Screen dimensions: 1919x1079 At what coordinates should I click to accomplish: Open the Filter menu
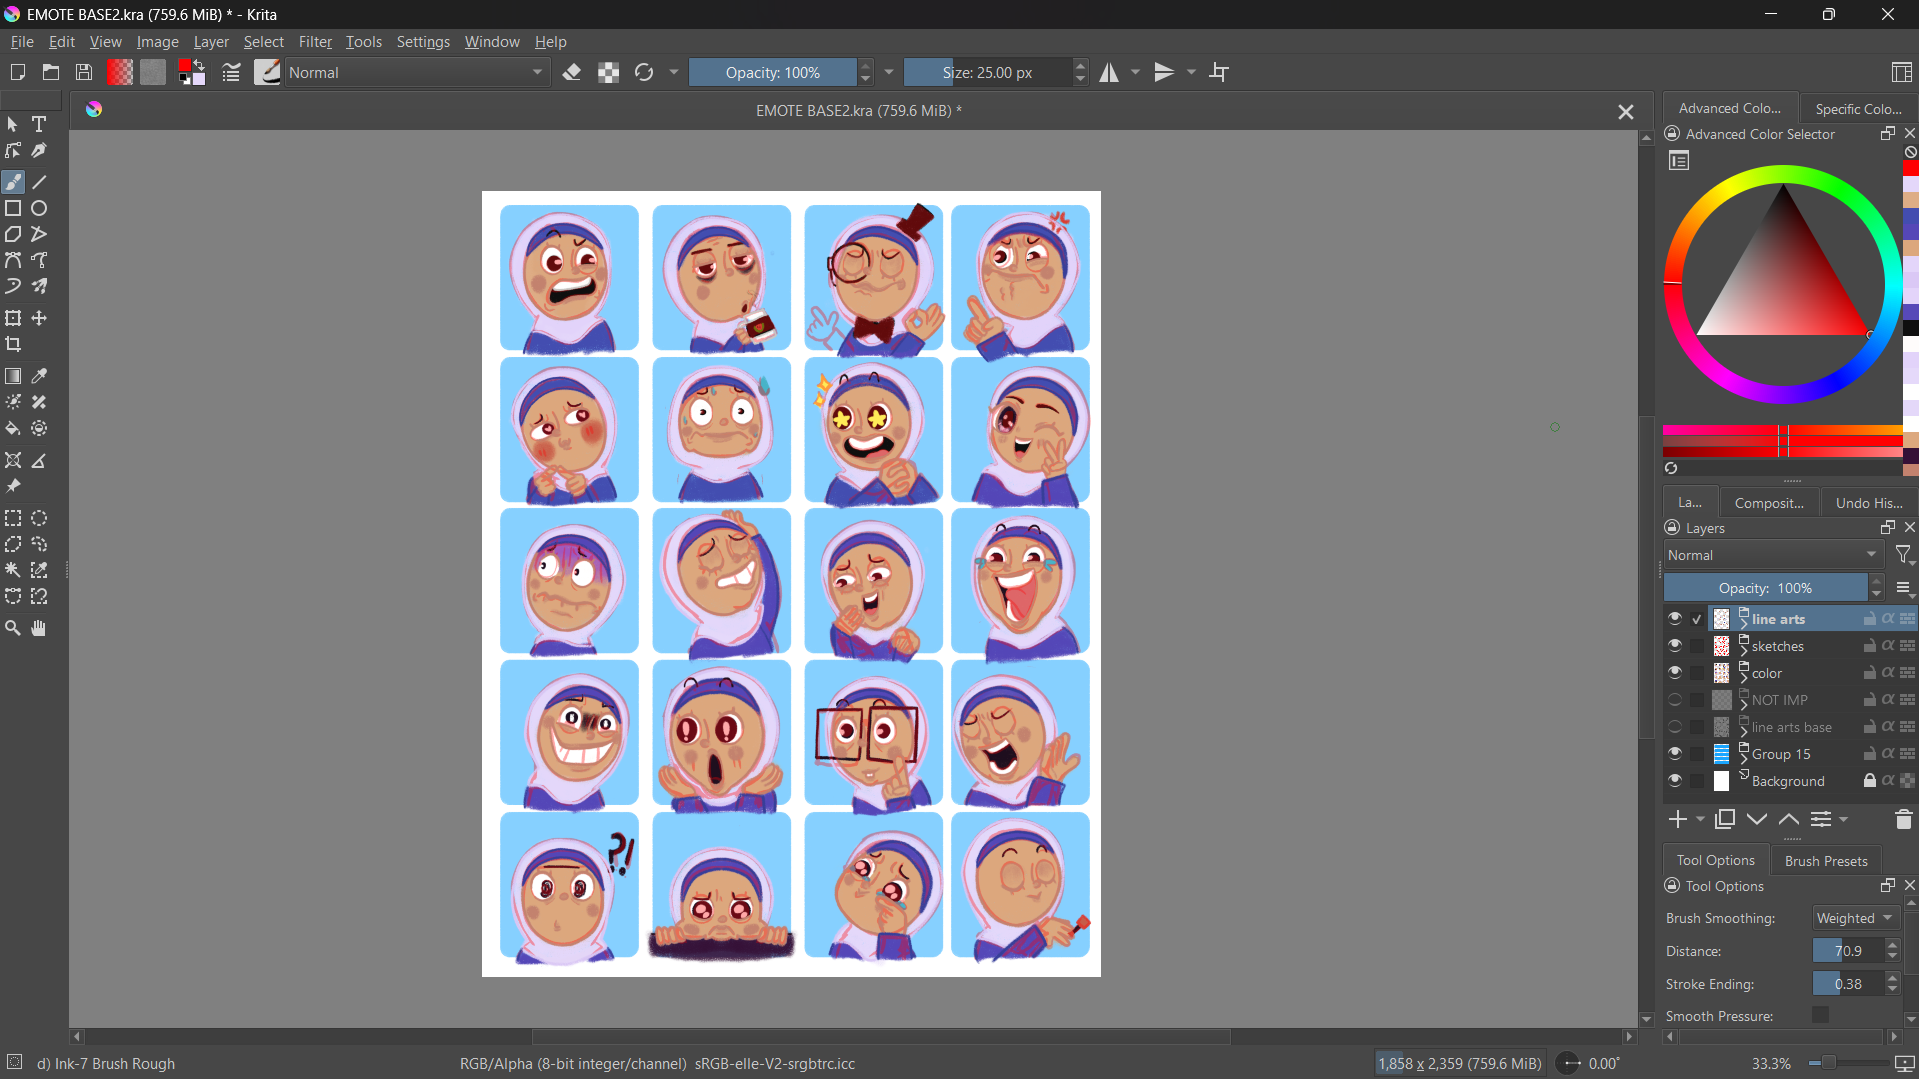click(315, 42)
